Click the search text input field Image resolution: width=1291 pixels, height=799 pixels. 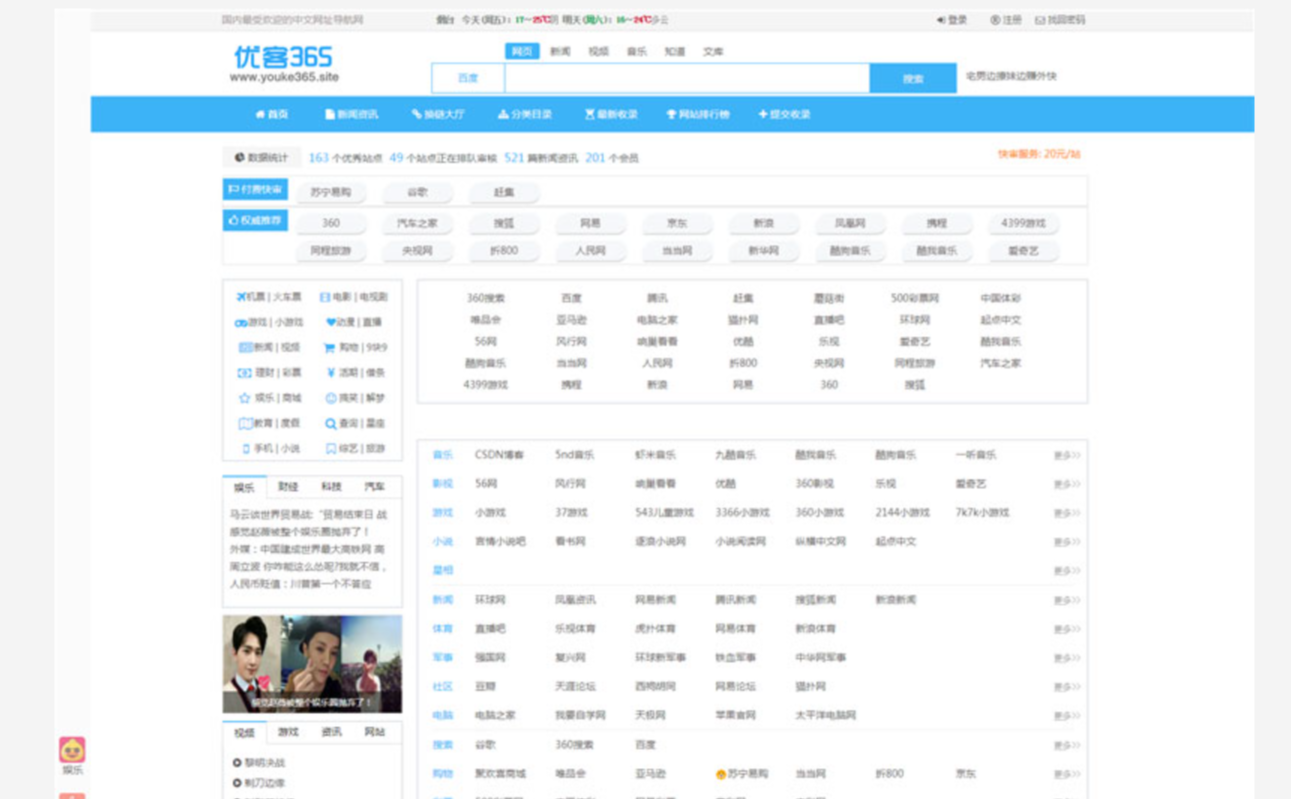(687, 78)
